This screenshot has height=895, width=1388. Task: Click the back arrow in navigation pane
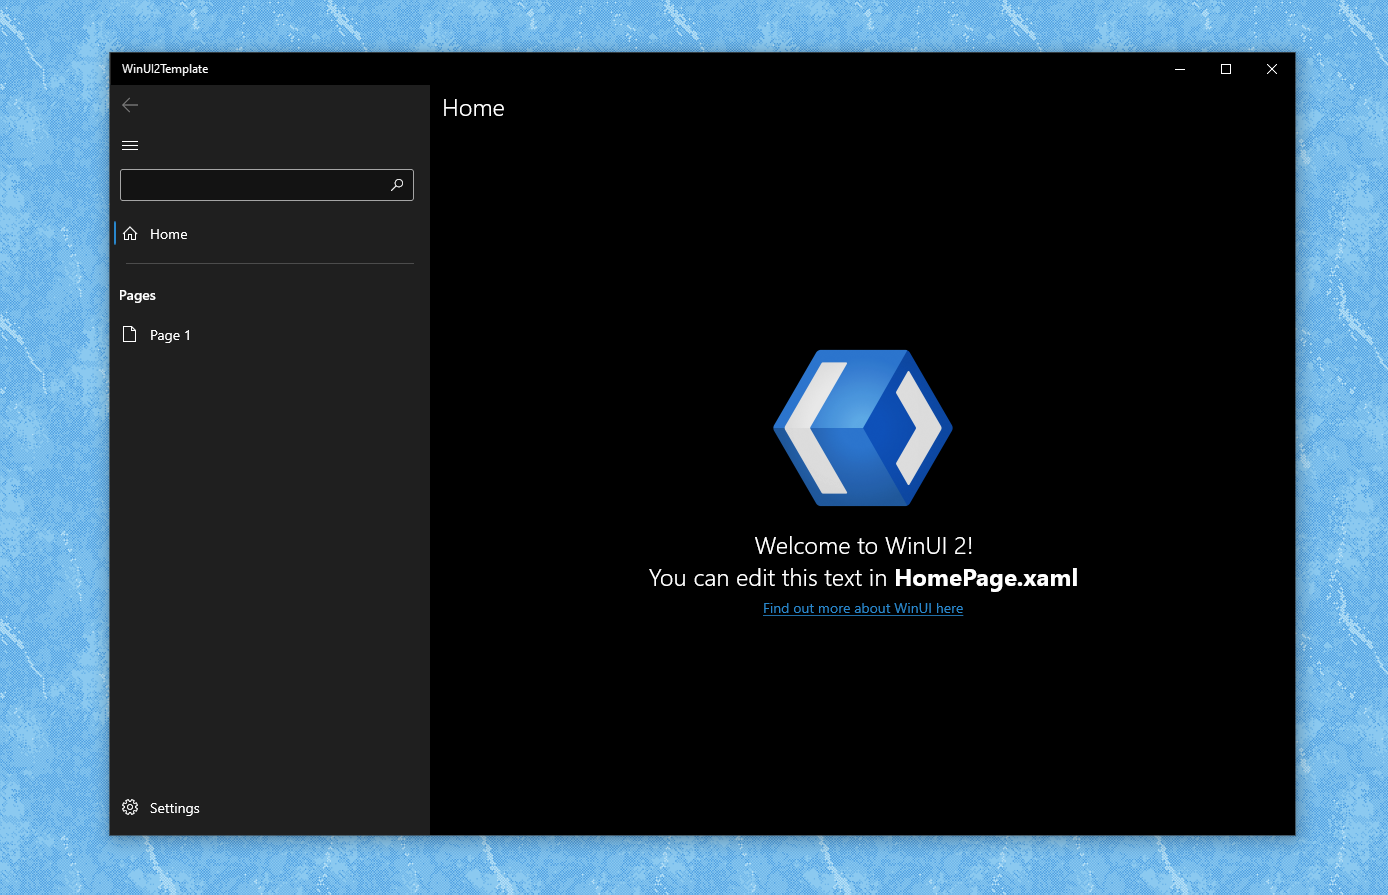pos(130,105)
